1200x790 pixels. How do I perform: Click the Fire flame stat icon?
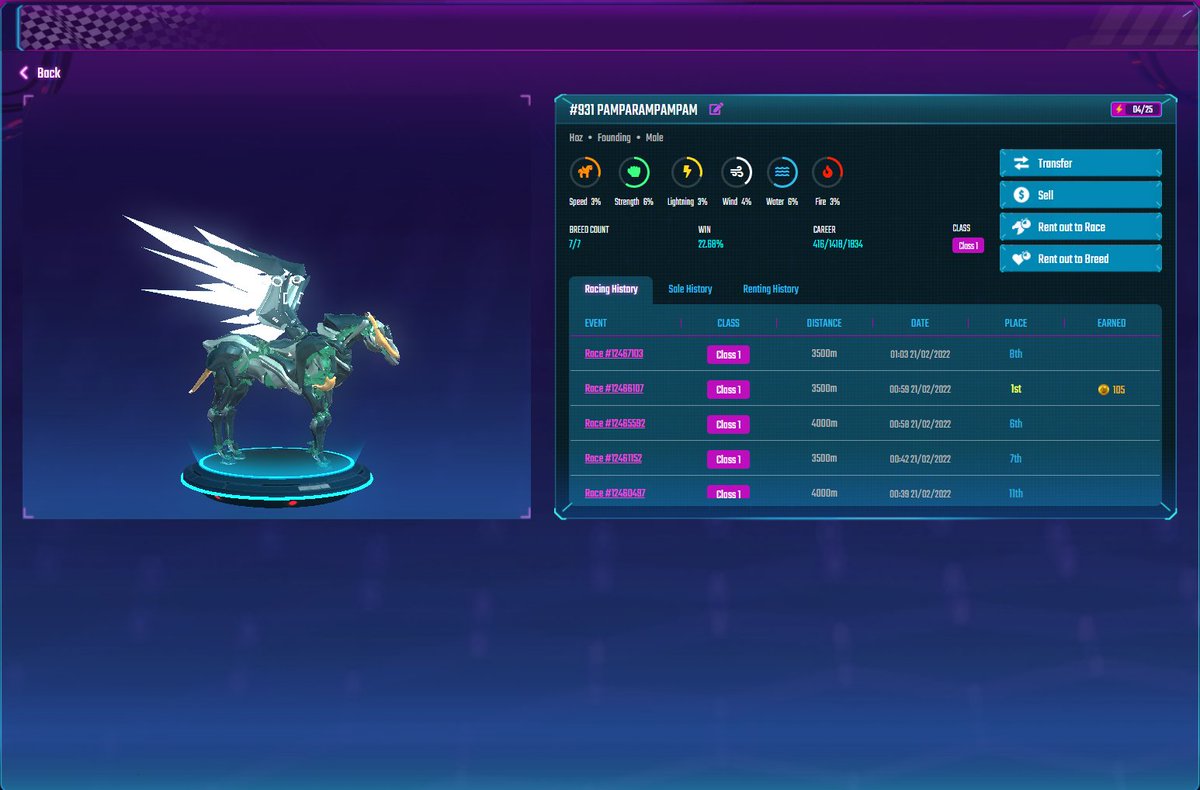827,172
